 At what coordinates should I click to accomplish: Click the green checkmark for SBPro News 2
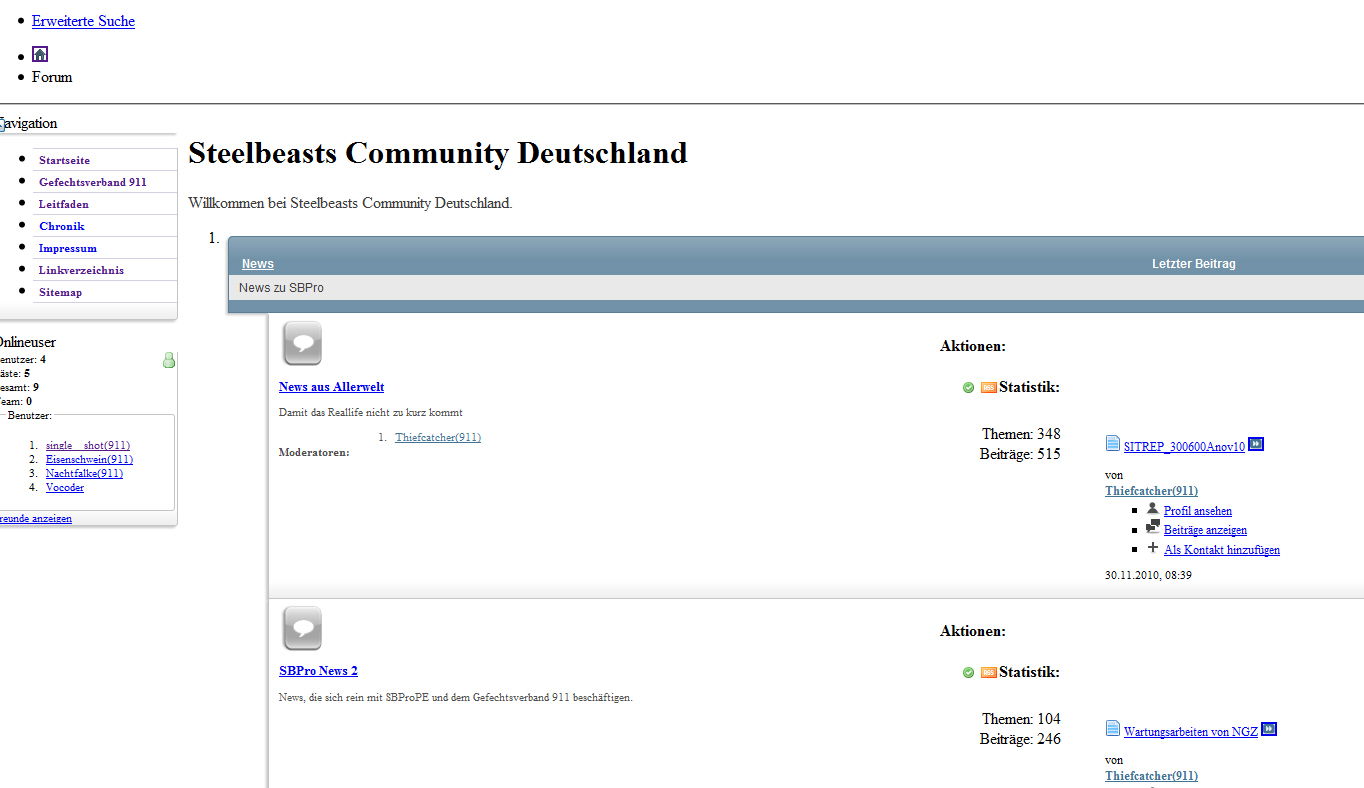(968, 673)
